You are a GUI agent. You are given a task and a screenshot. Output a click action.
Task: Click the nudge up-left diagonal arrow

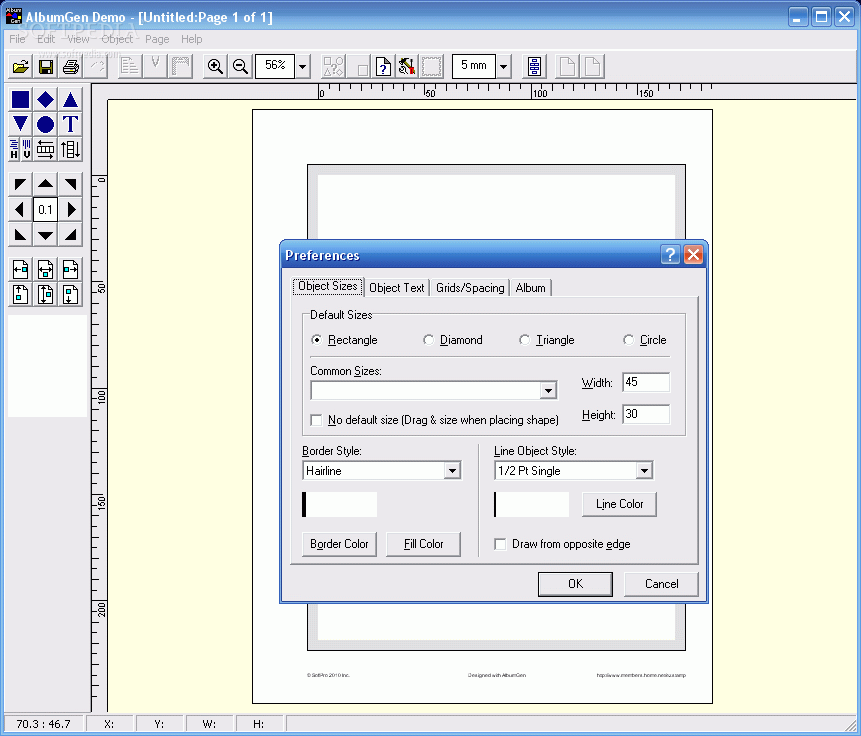click(20, 184)
